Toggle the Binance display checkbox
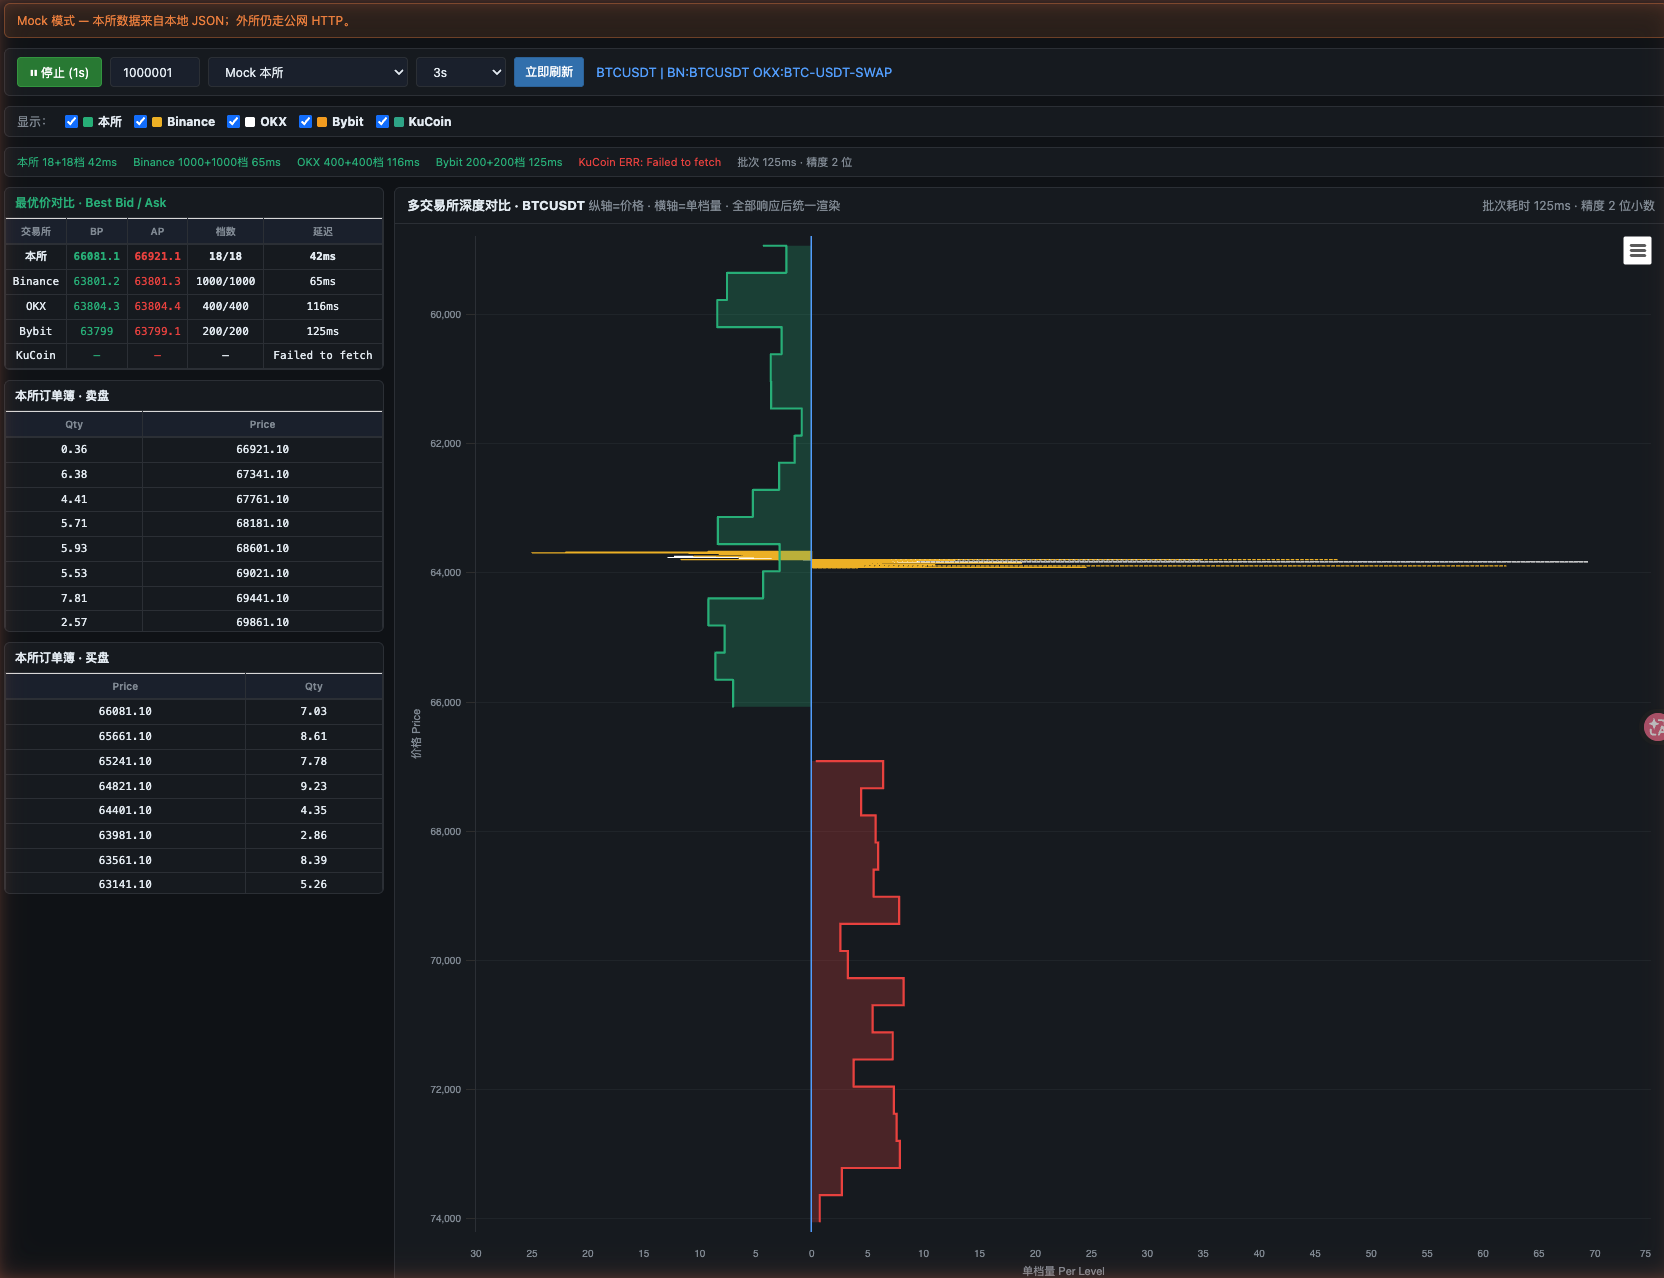This screenshot has height=1278, width=1664. (140, 122)
